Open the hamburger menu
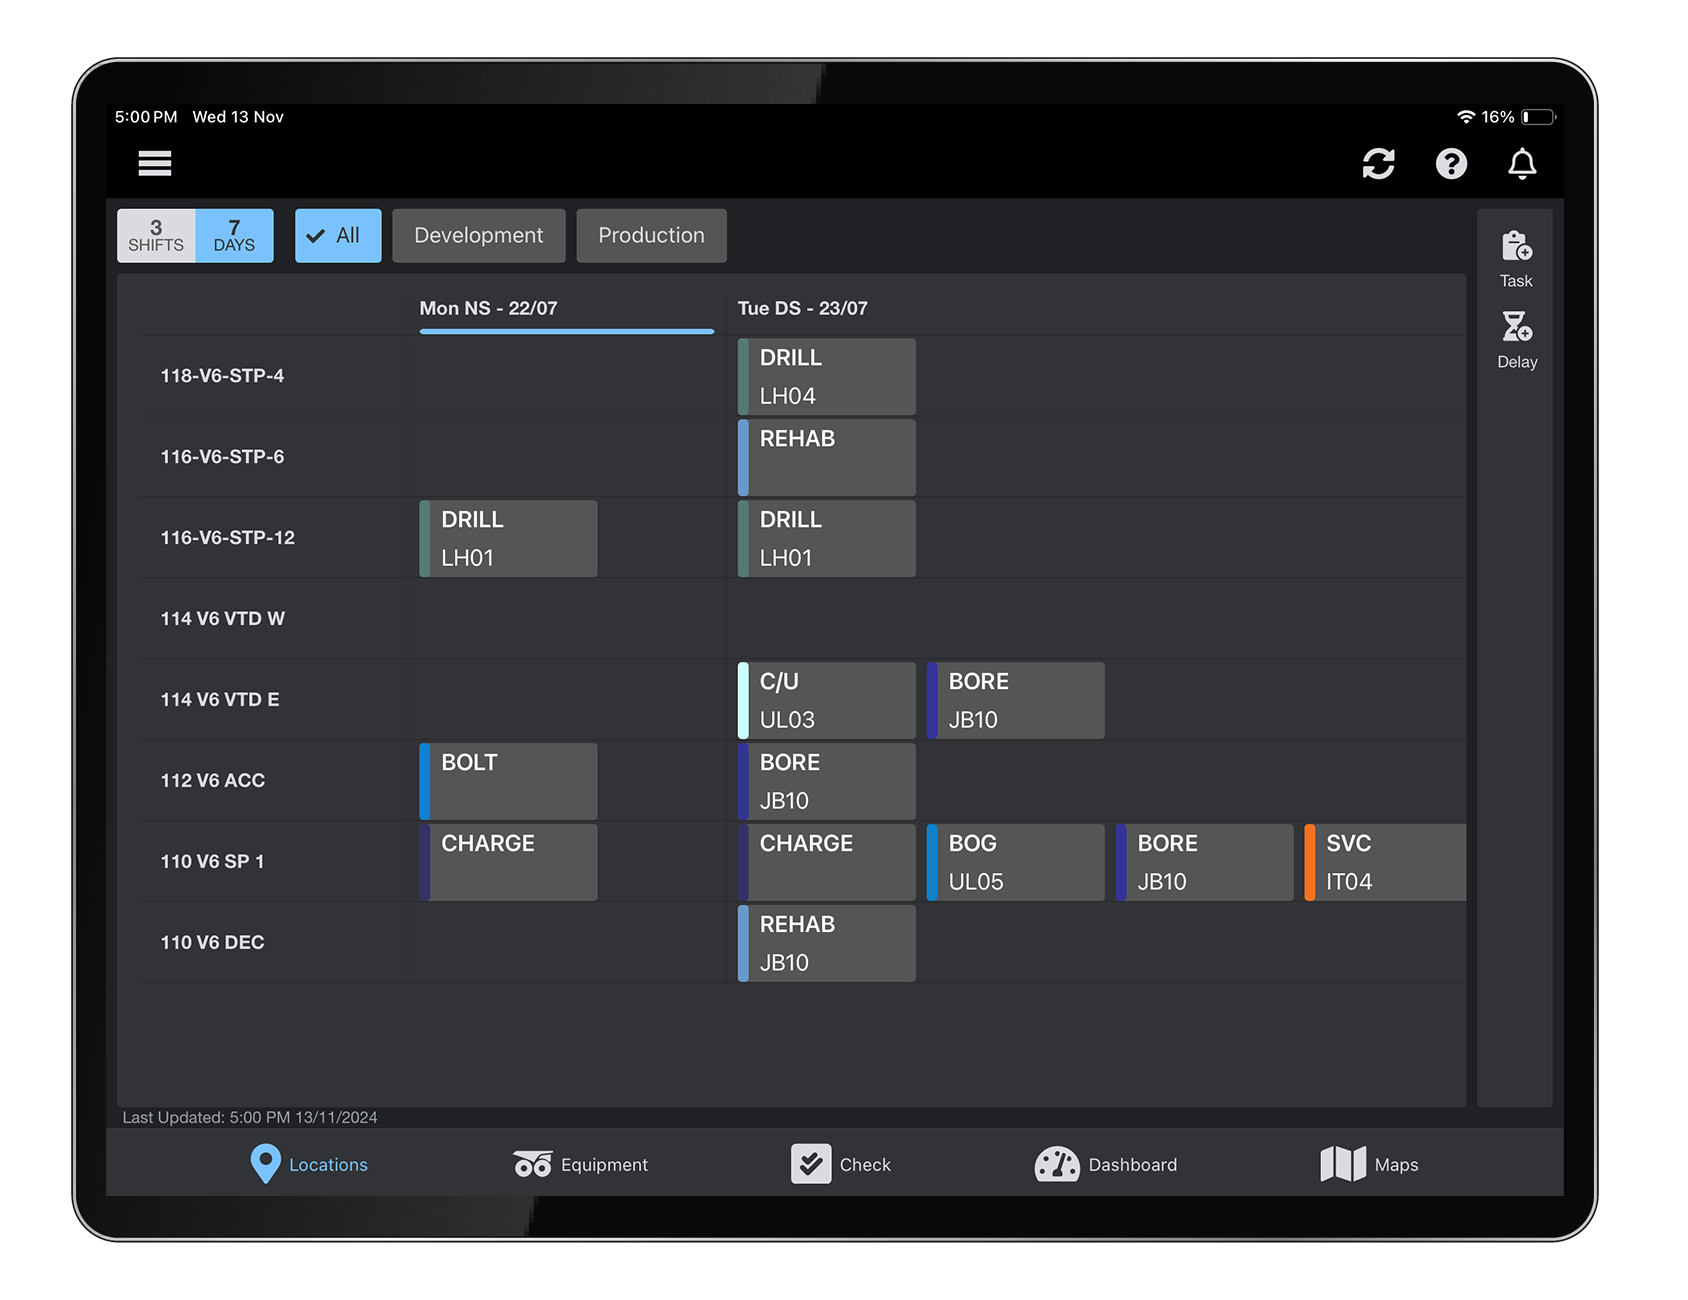This screenshot has height=1300, width=1688. (155, 163)
